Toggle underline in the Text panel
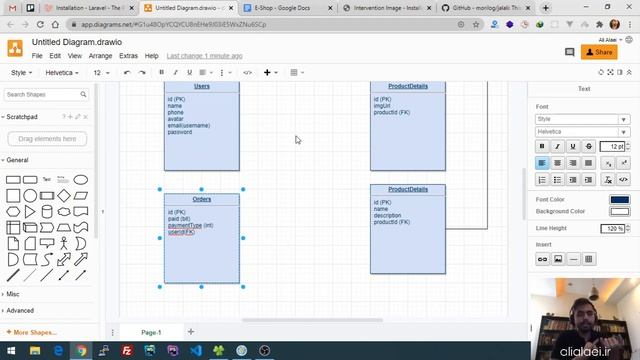 [x=573, y=146]
